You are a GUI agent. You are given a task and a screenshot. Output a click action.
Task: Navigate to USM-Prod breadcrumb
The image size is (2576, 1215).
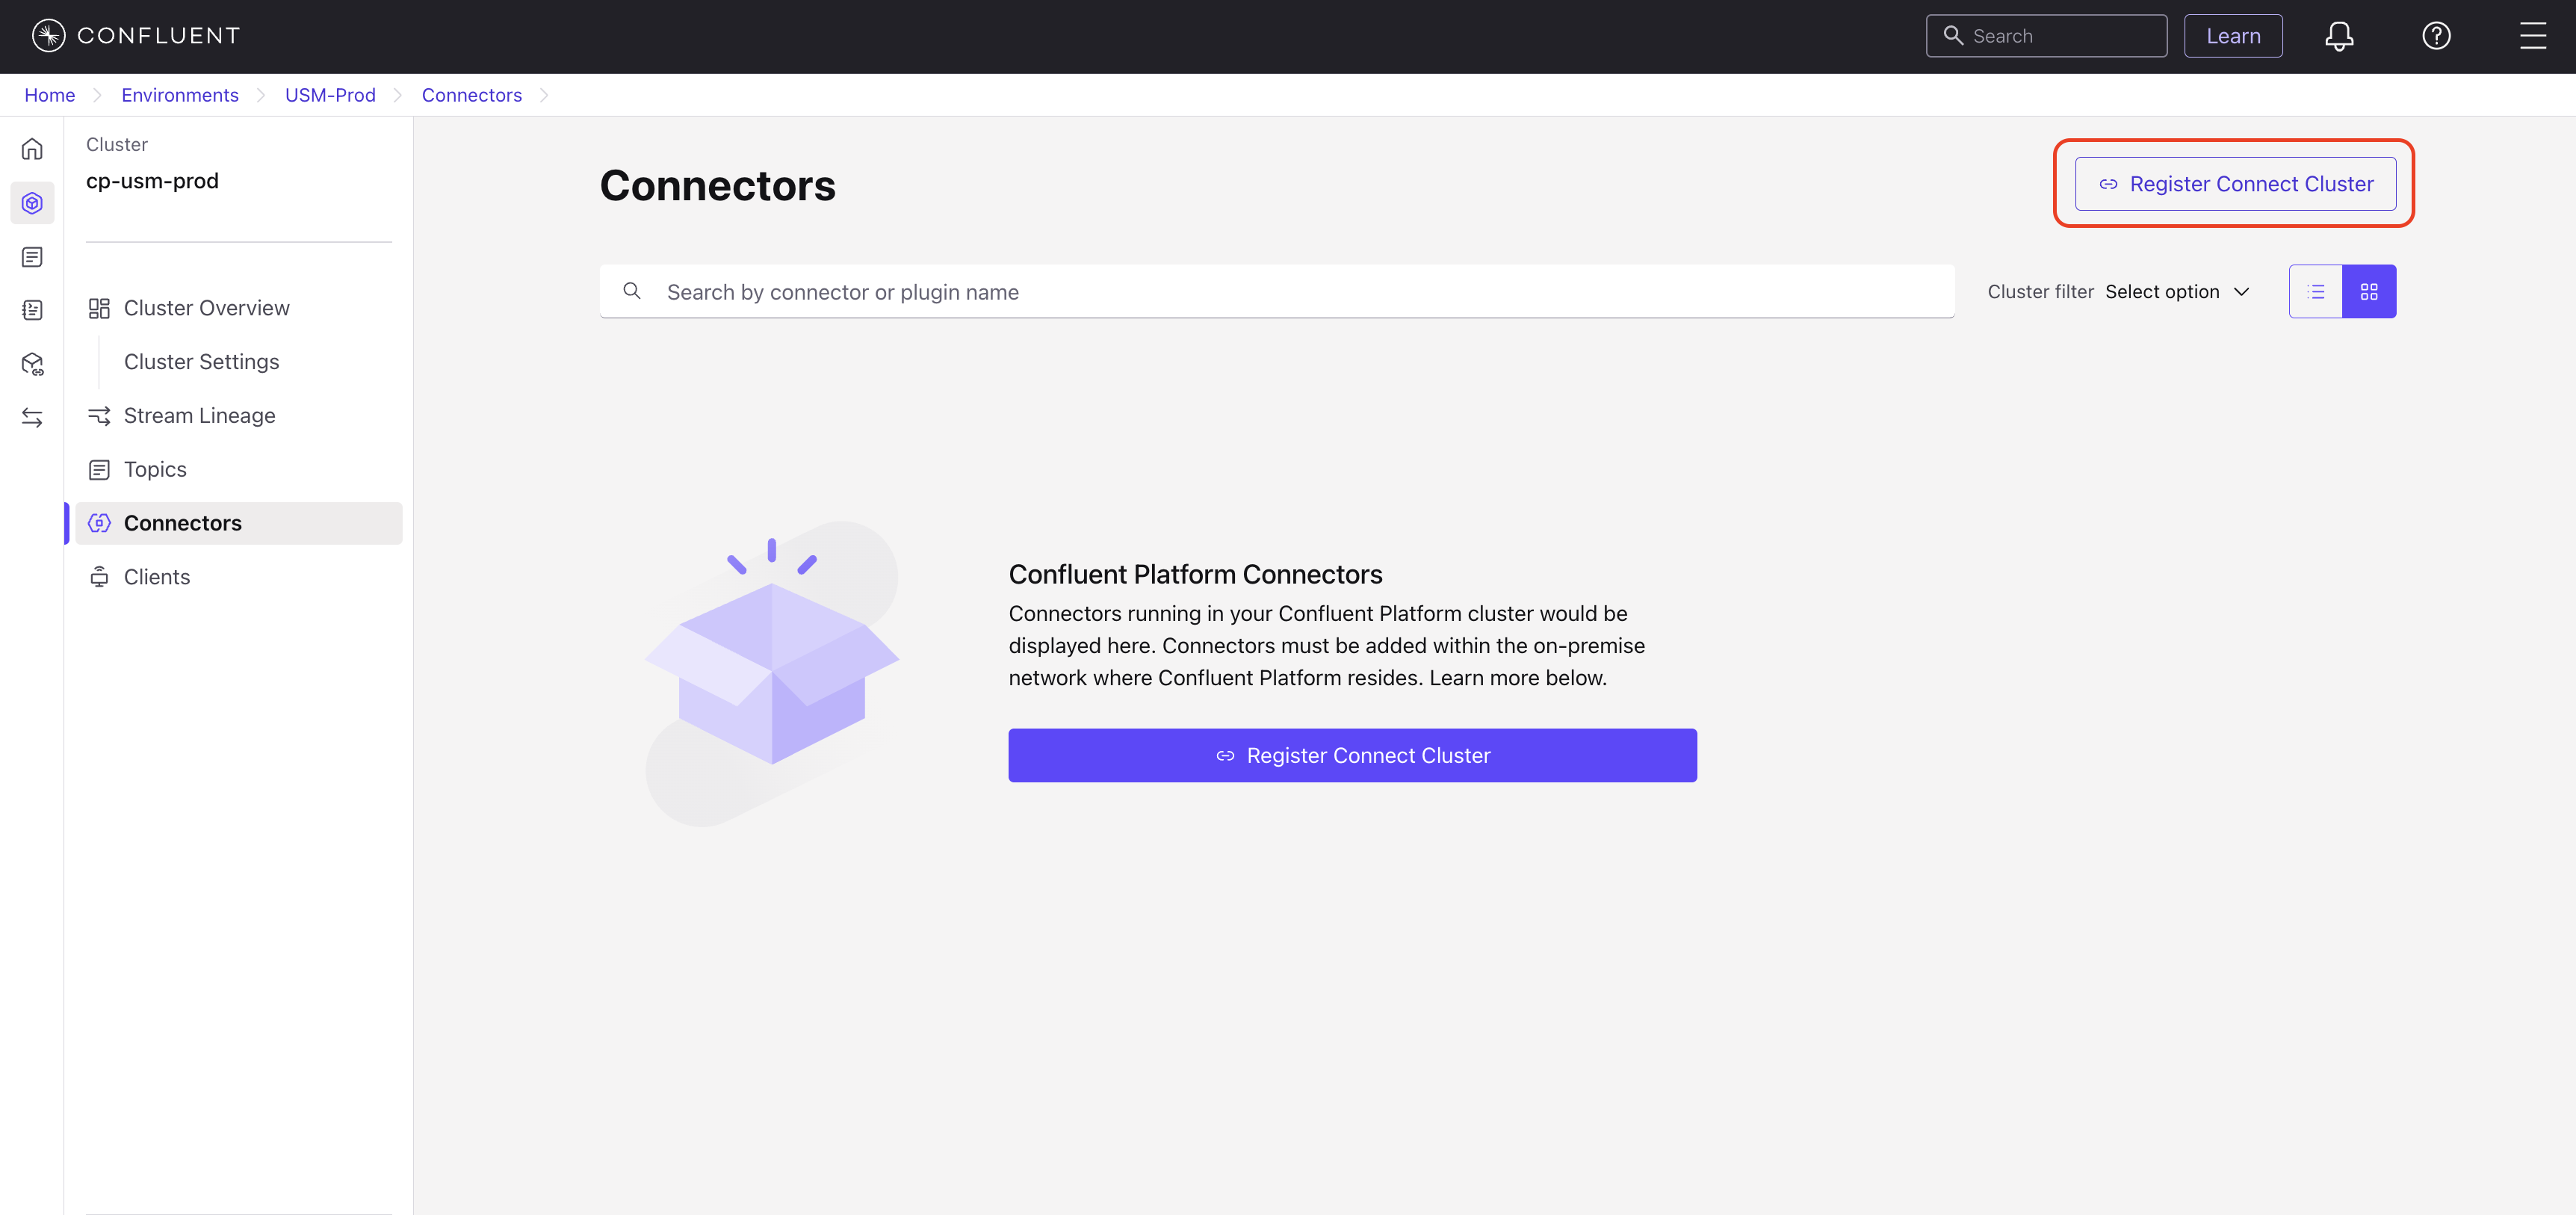pyautogui.click(x=330, y=95)
